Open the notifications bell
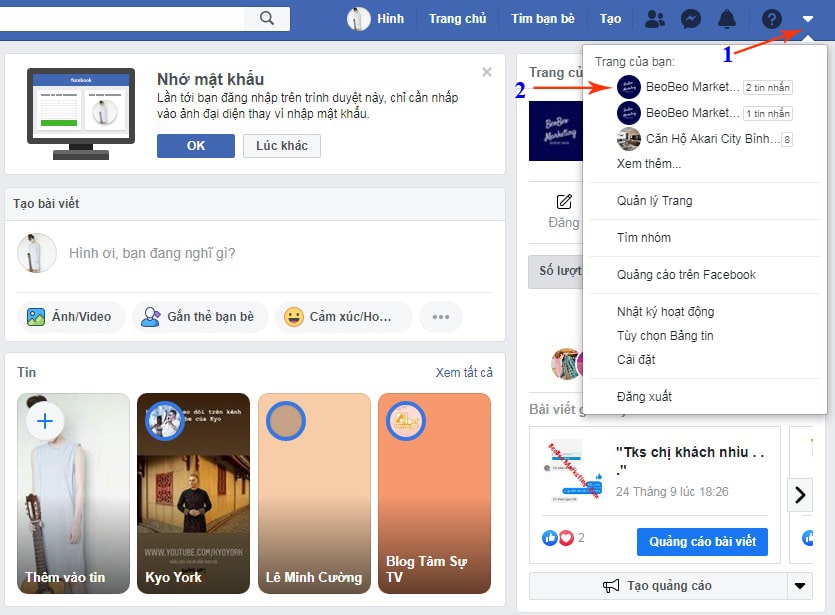 click(x=727, y=18)
